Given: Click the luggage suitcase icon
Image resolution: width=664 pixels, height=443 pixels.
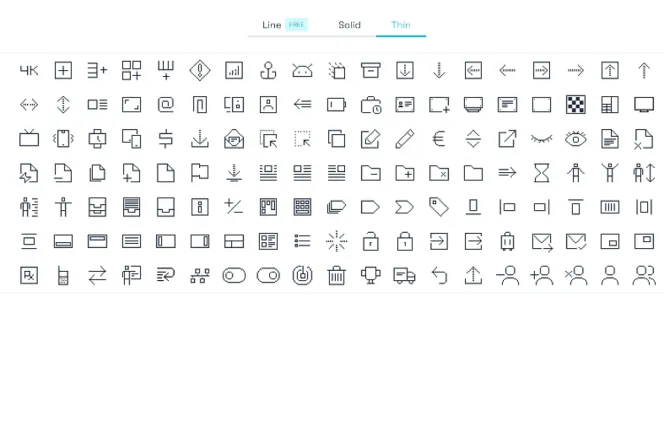Looking at the screenshot, I should 507,241.
